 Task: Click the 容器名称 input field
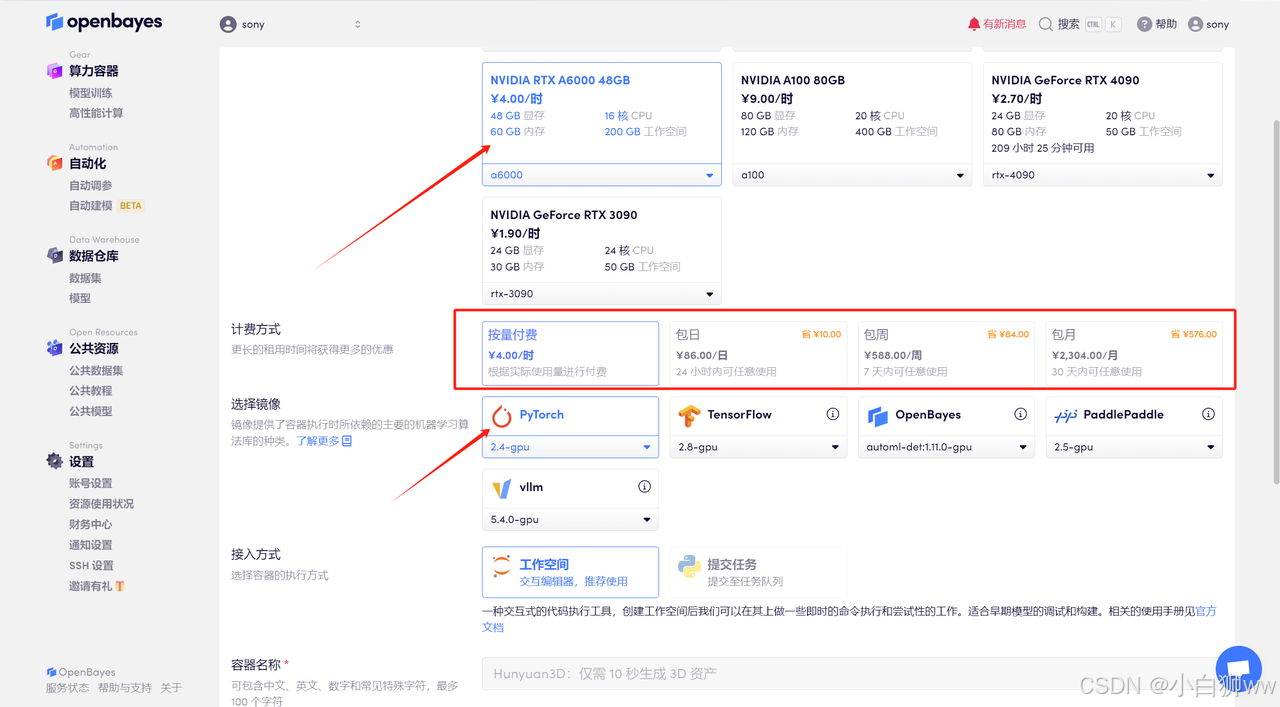(x=852, y=674)
